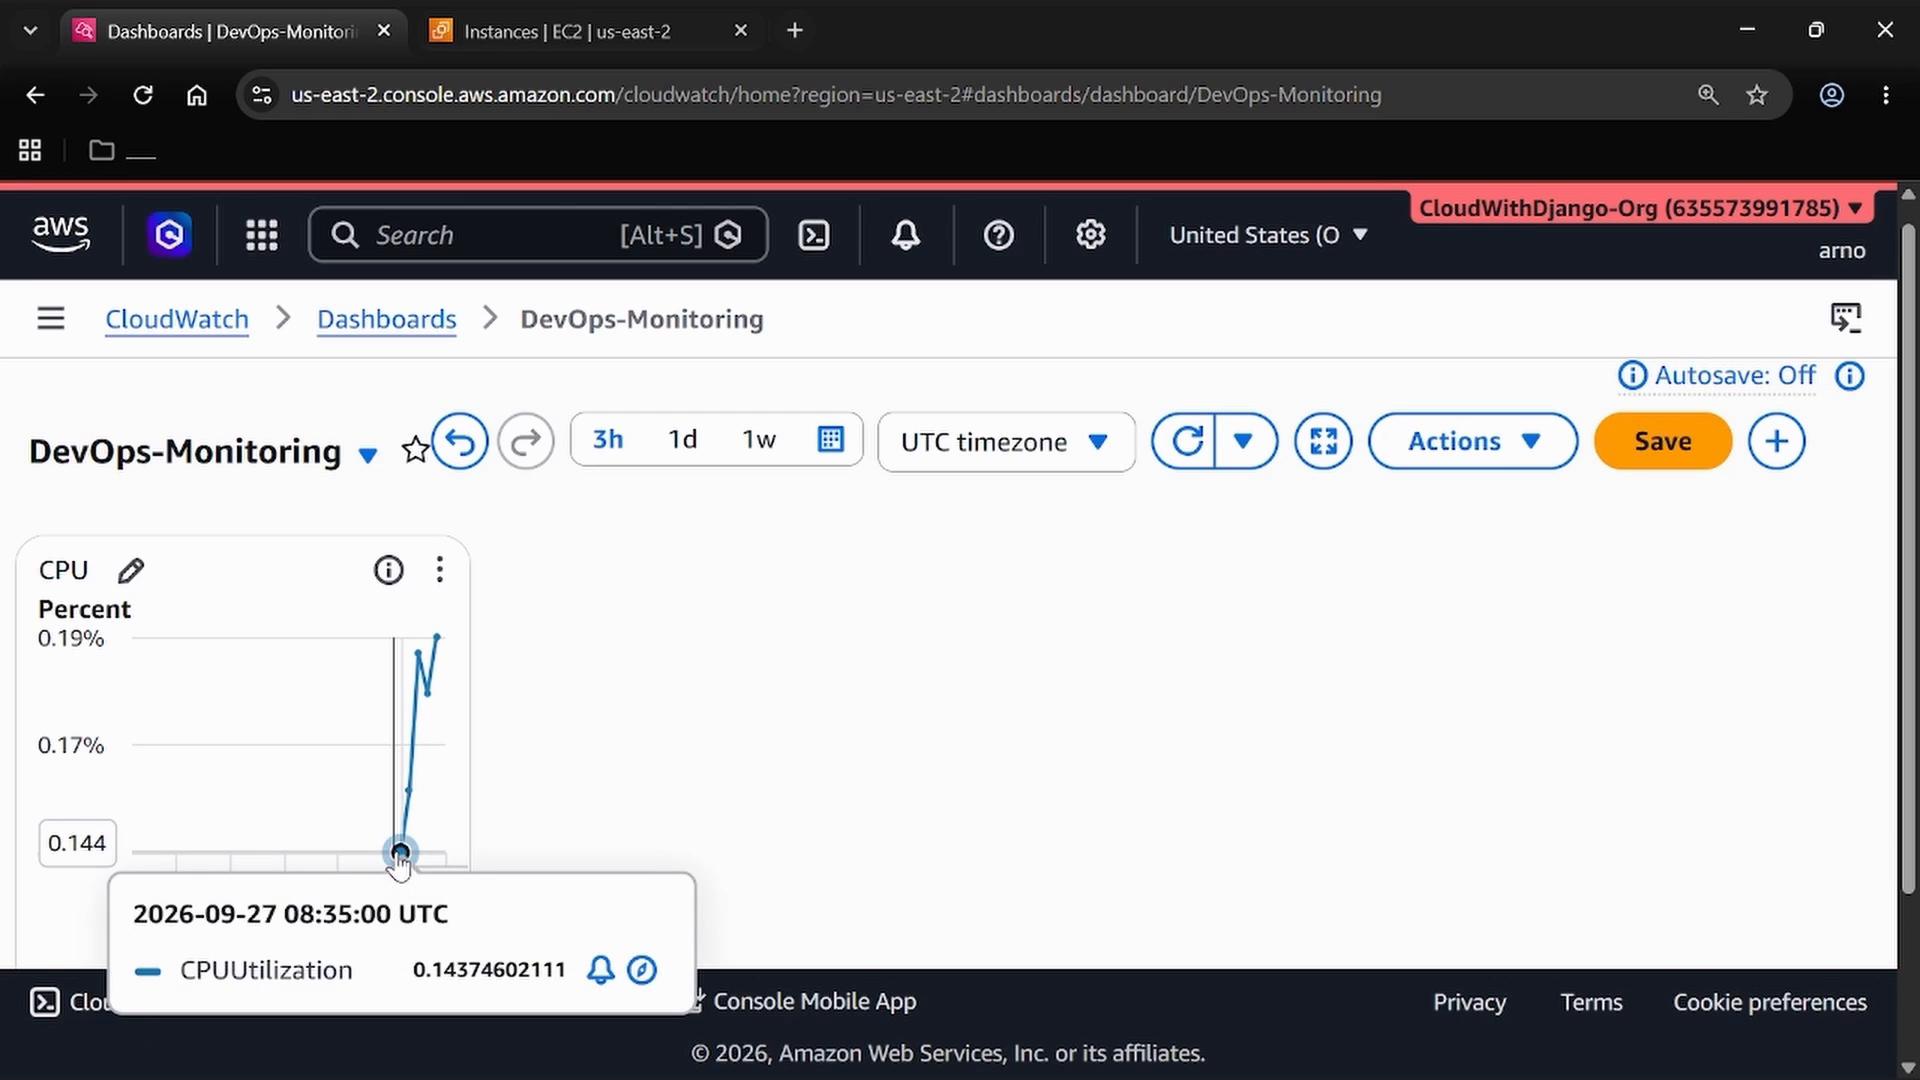Viewport: 1920px width, 1080px height.
Task: Click the browser address bar URL
Action: [x=836, y=95]
